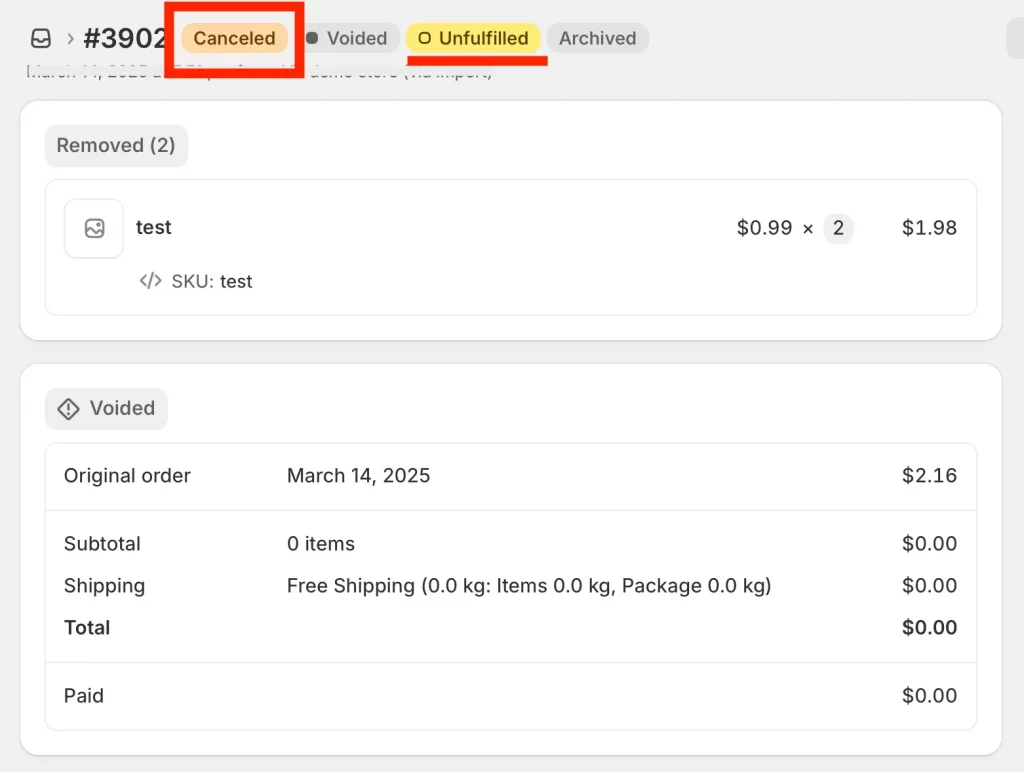Click the Original order label

pos(127,475)
